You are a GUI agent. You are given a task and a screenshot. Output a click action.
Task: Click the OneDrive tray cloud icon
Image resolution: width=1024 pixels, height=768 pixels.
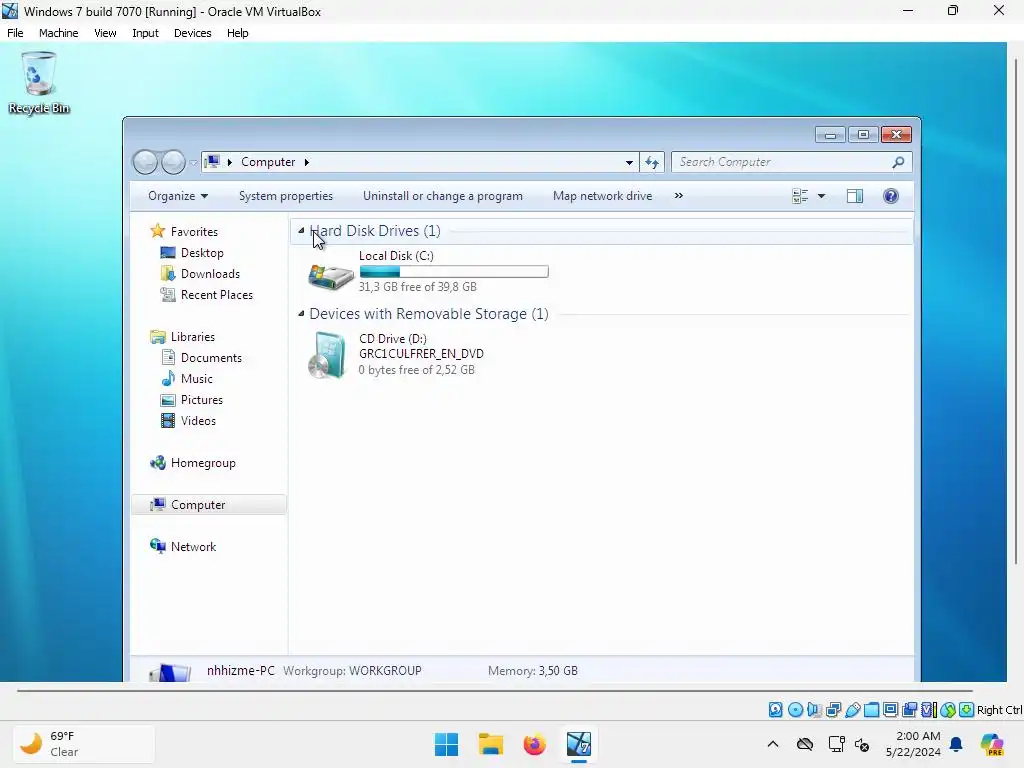click(805, 744)
